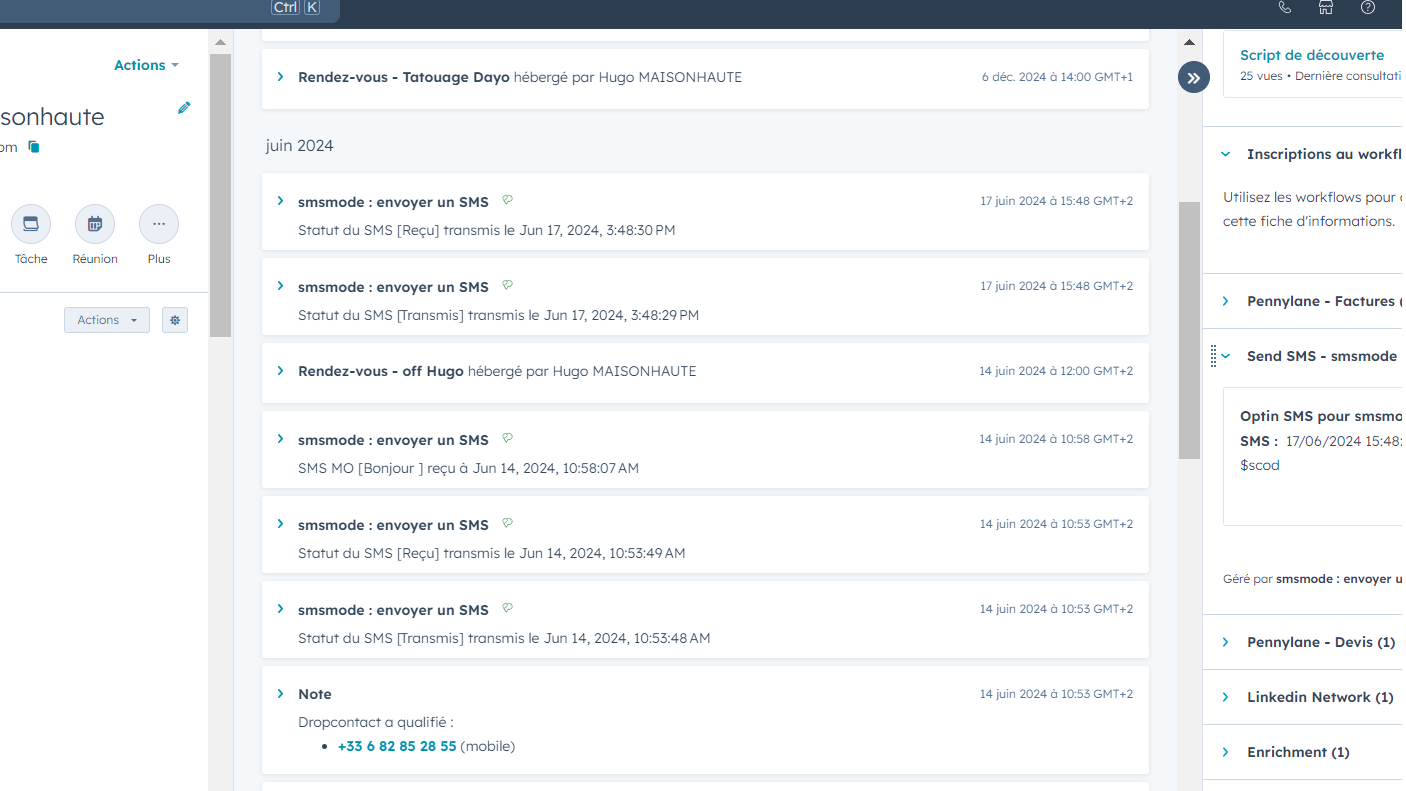
Task: Open the Plus more-actions icon
Action: 159,224
